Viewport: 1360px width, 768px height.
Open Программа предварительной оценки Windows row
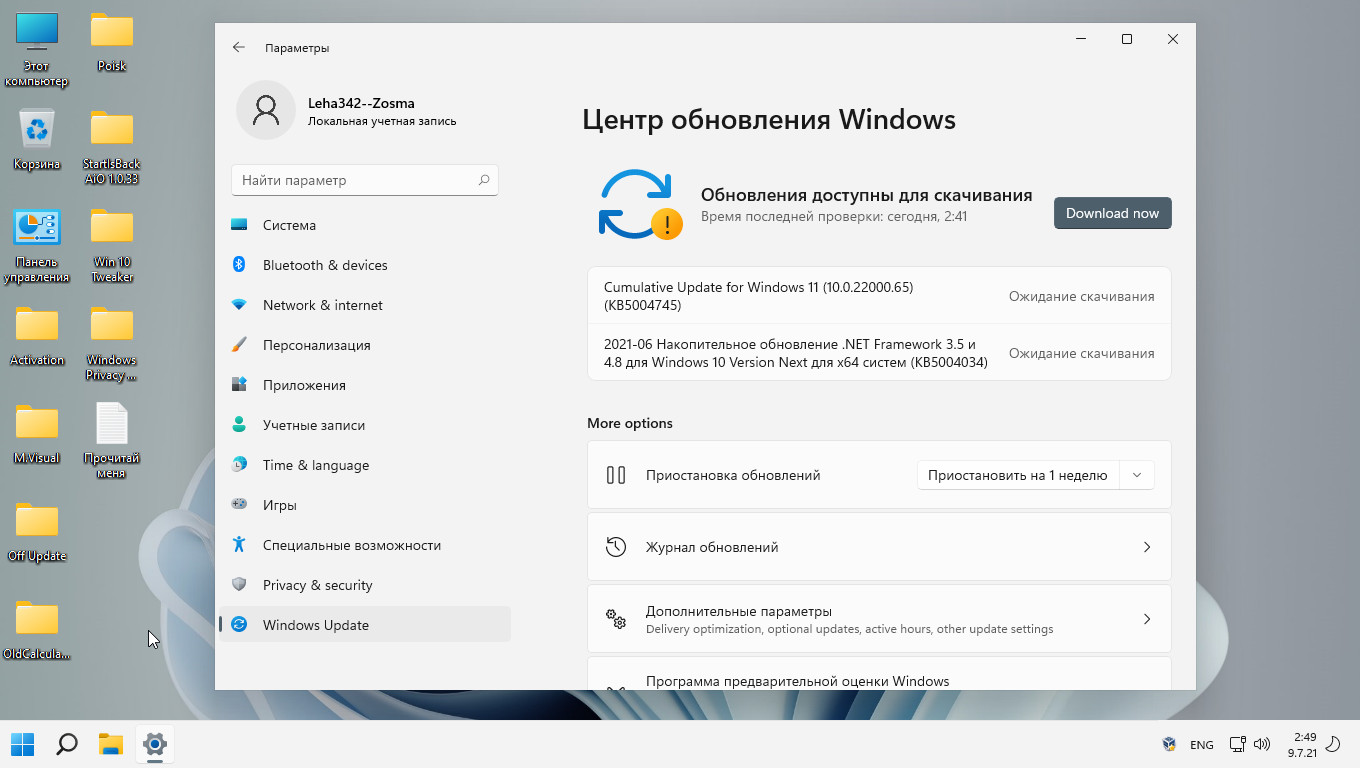point(879,673)
